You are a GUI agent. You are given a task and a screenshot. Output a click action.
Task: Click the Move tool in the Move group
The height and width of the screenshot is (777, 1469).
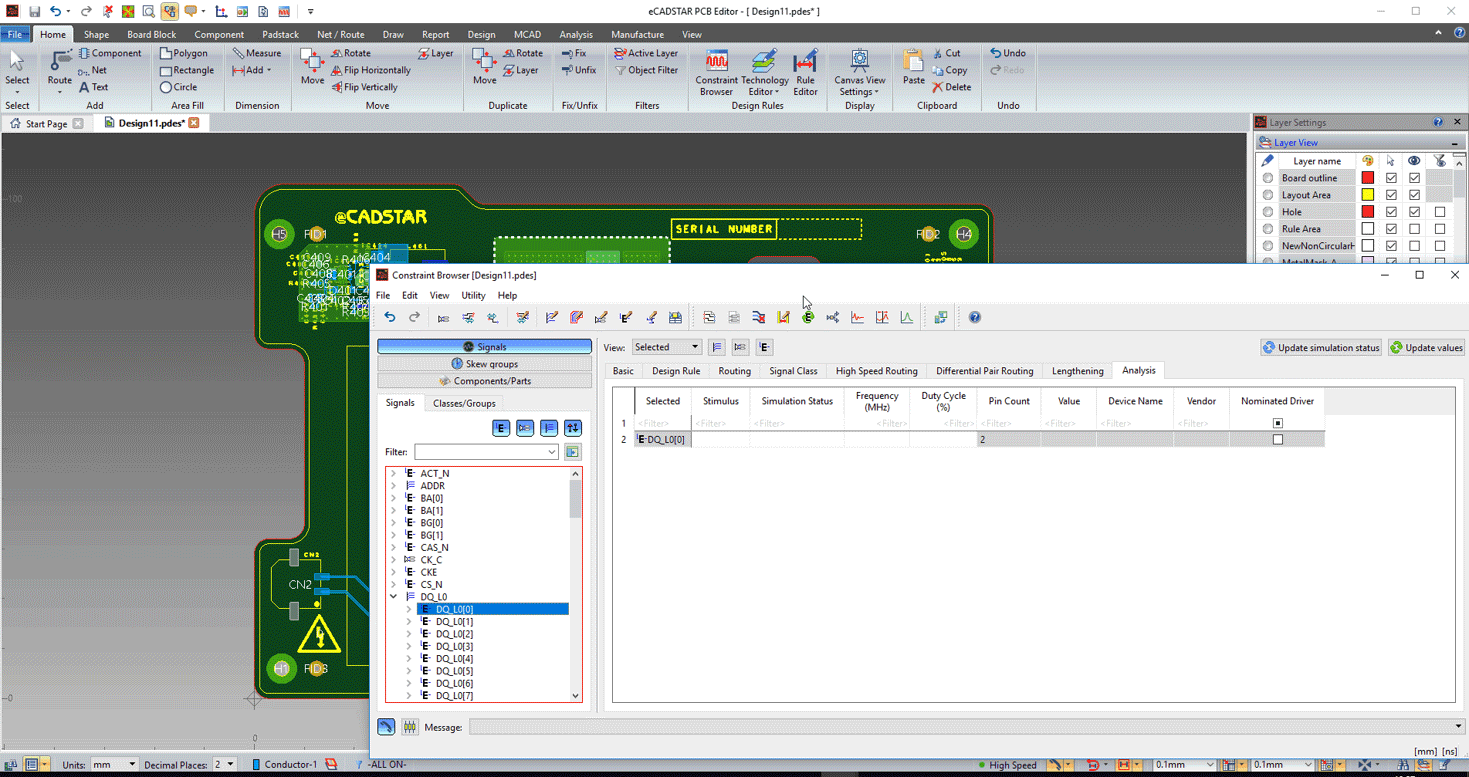click(x=312, y=68)
